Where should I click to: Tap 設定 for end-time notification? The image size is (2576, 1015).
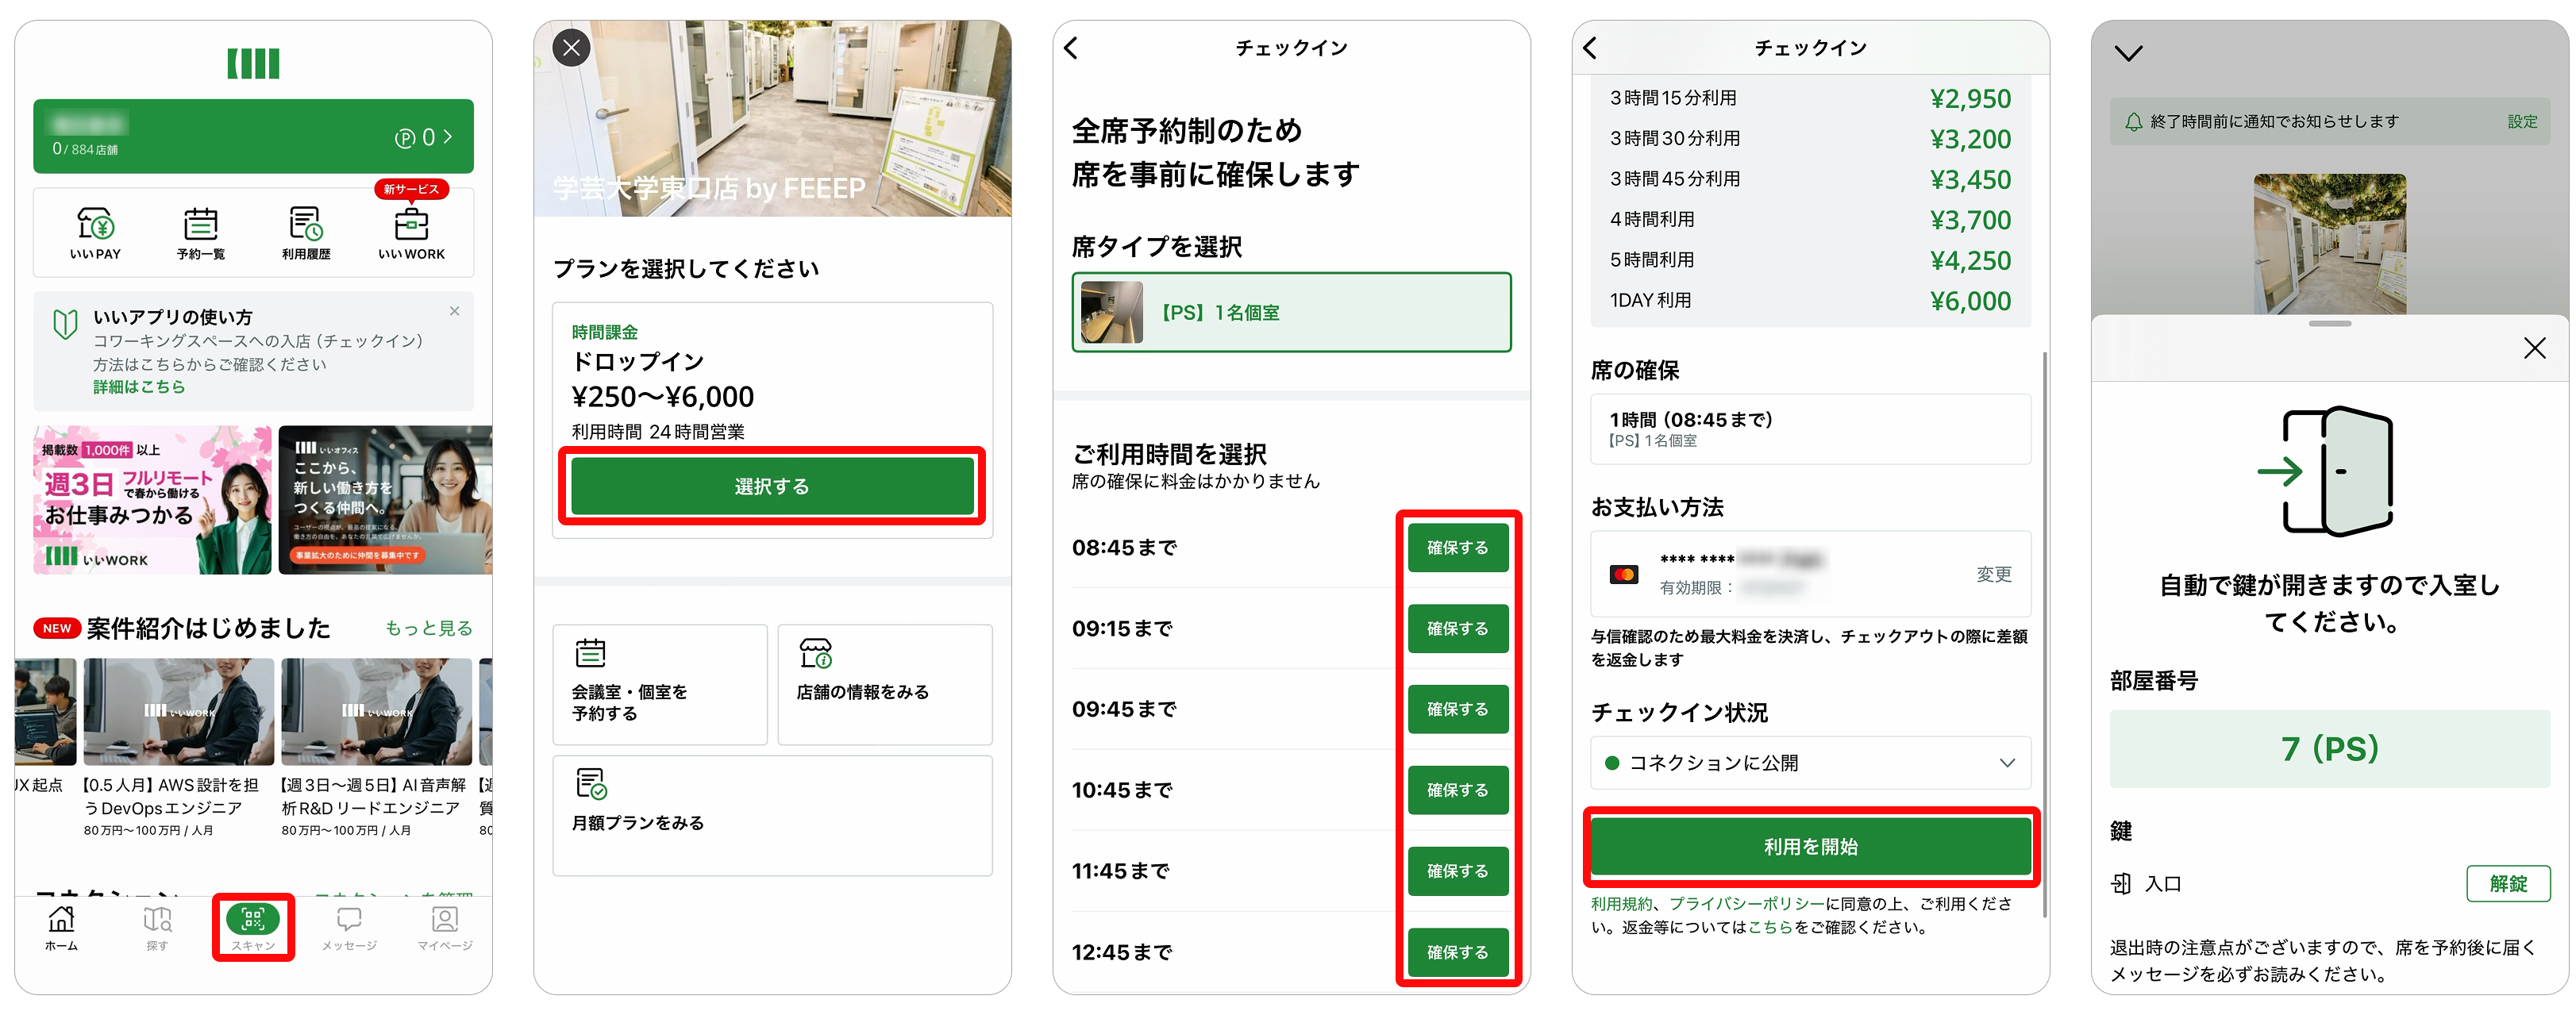pos(2522,121)
